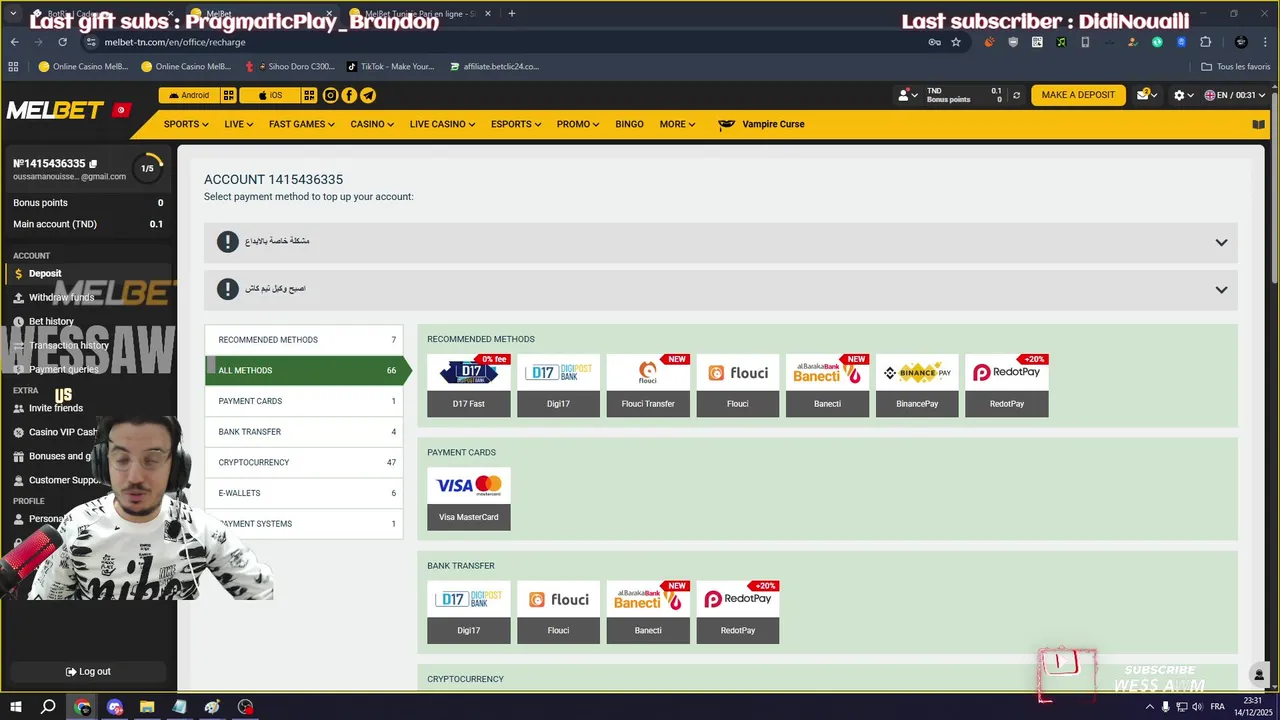
Task: Open the LIVE dropdown menu
Action: 238,124
